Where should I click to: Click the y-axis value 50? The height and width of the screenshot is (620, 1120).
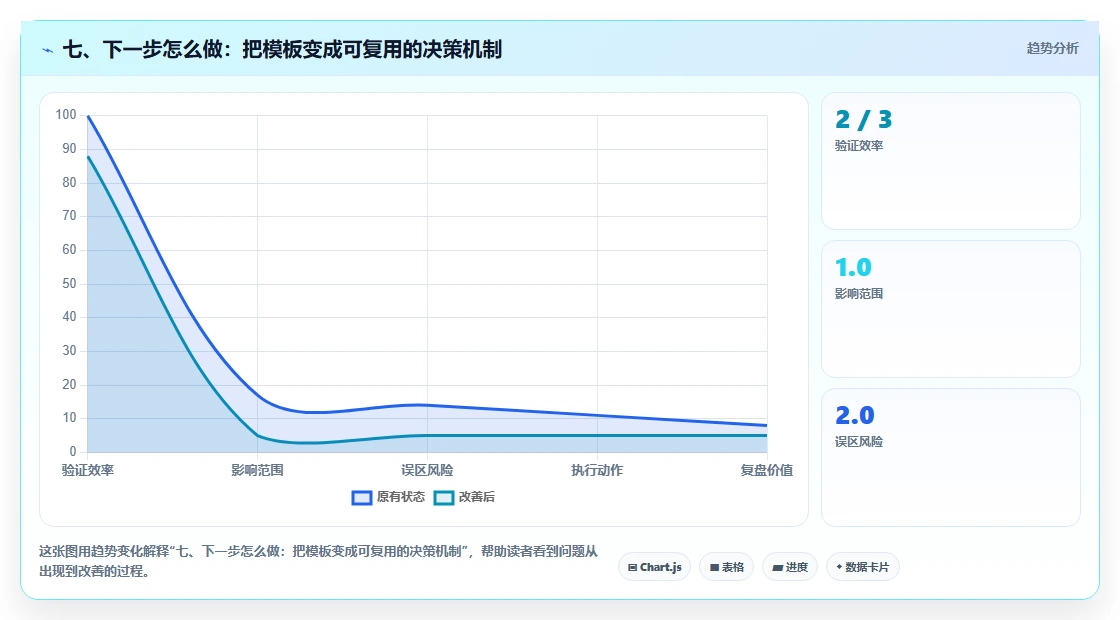[x=69, y=284]
